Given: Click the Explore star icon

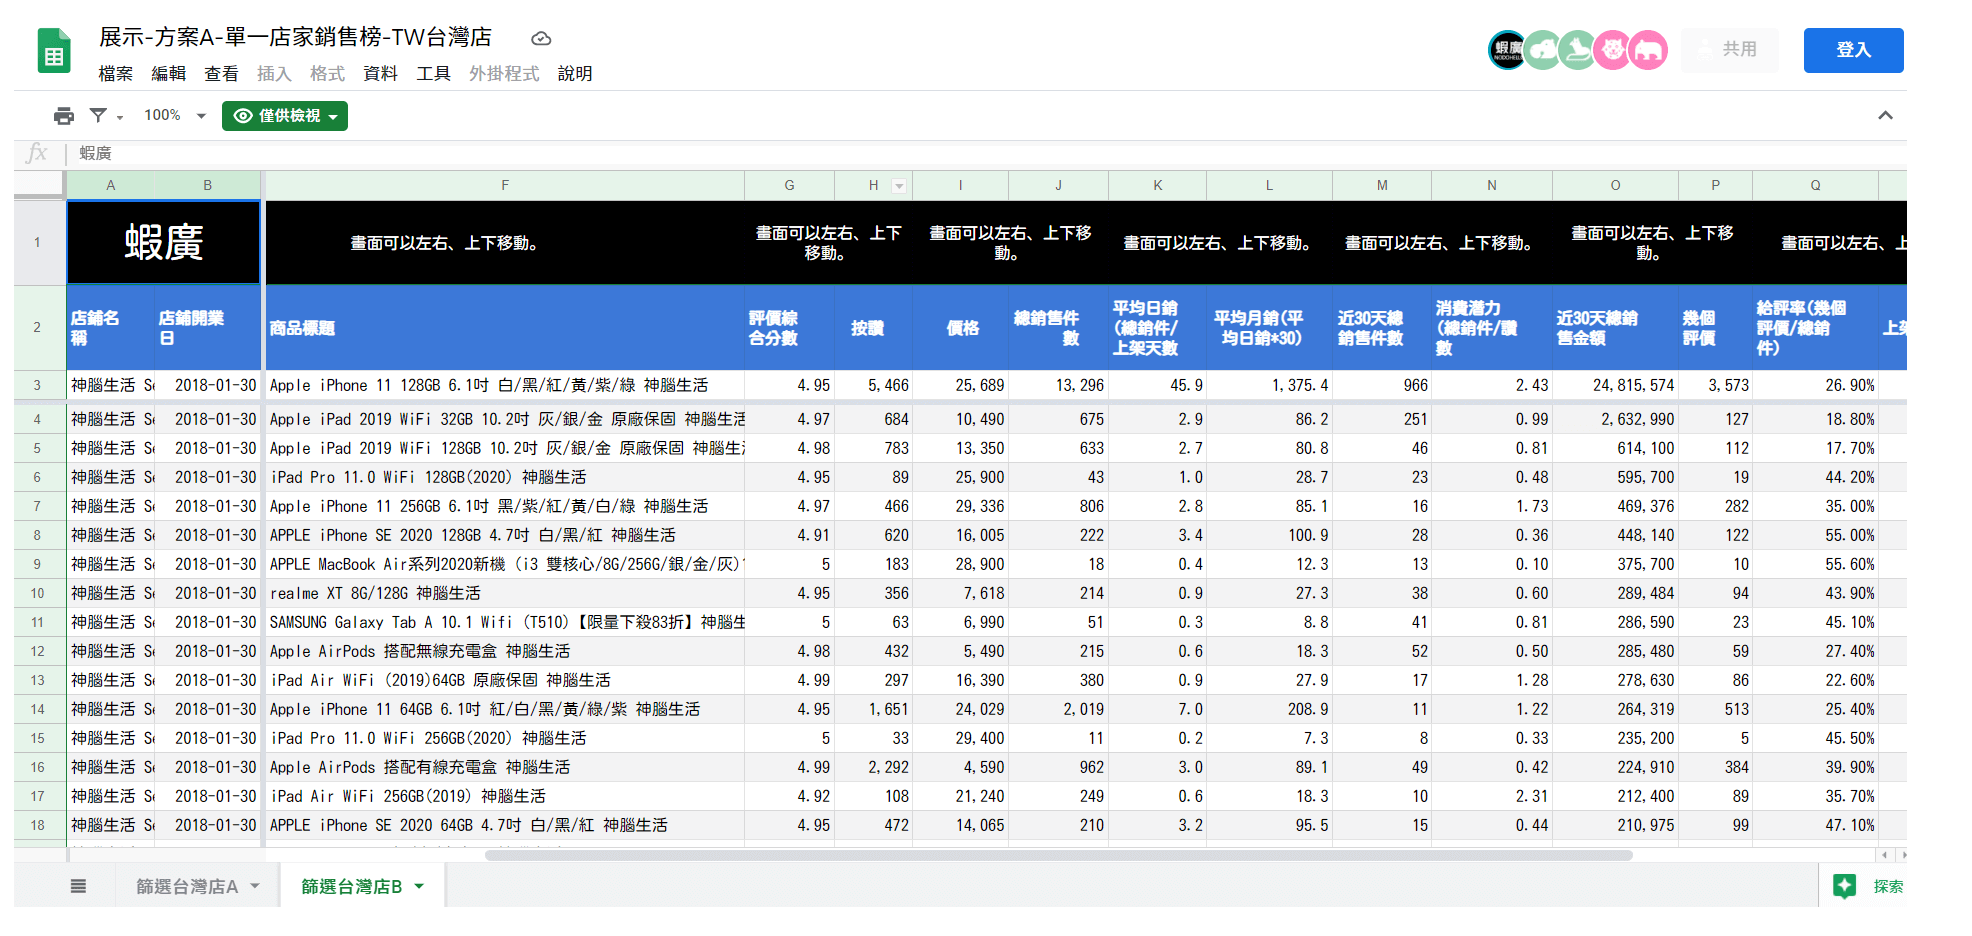Looking at the screenshot, I should tap(1844, 886).
